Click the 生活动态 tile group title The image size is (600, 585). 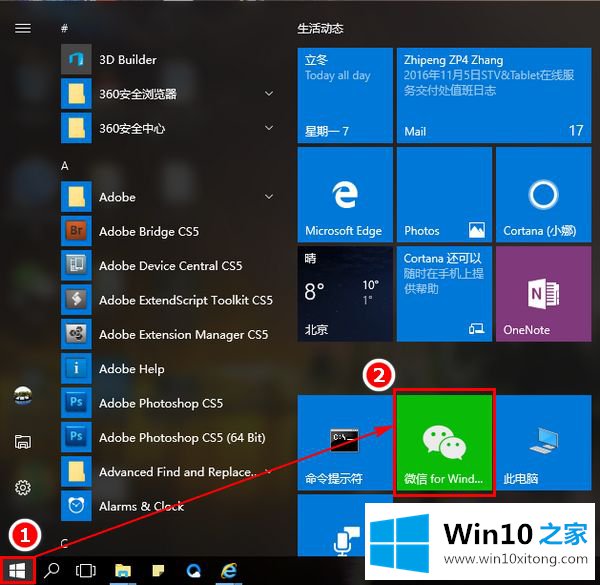click(321, 28)
